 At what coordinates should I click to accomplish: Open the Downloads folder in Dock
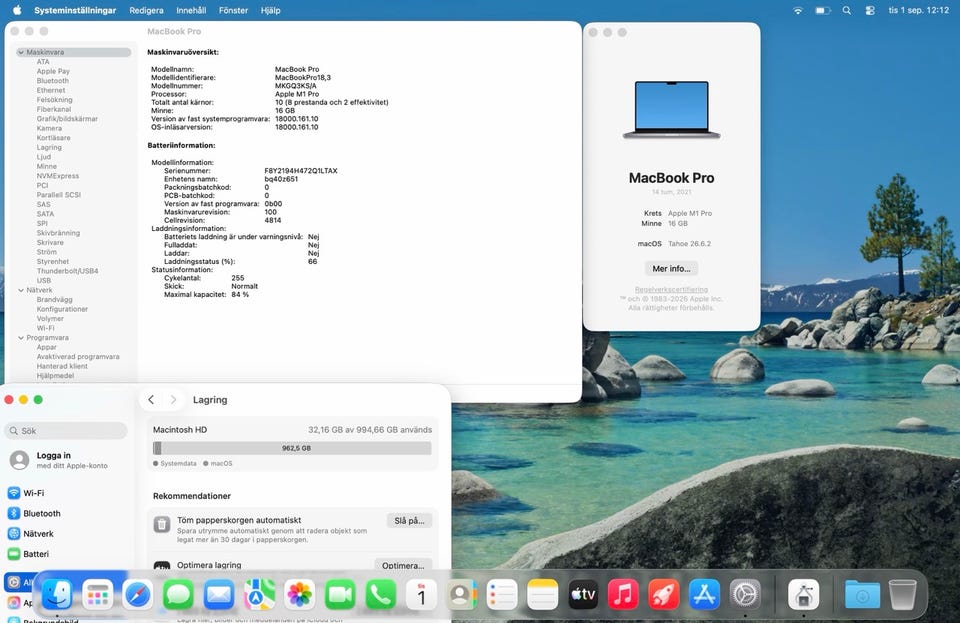(x=862, y=594)
